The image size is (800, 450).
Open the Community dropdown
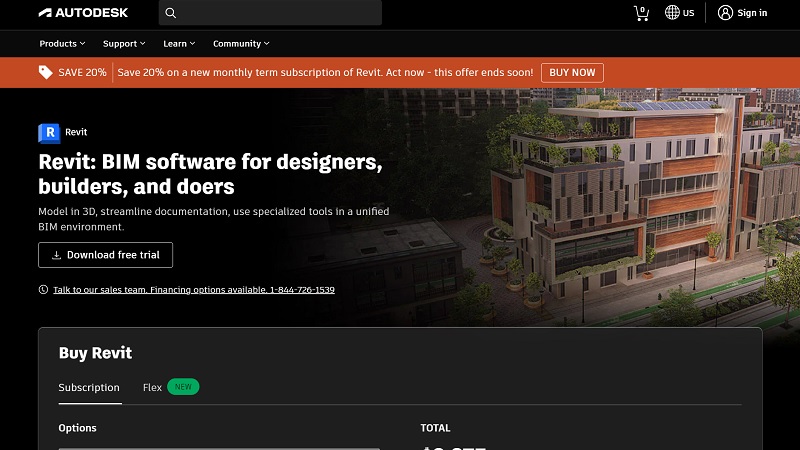(241, 44)
